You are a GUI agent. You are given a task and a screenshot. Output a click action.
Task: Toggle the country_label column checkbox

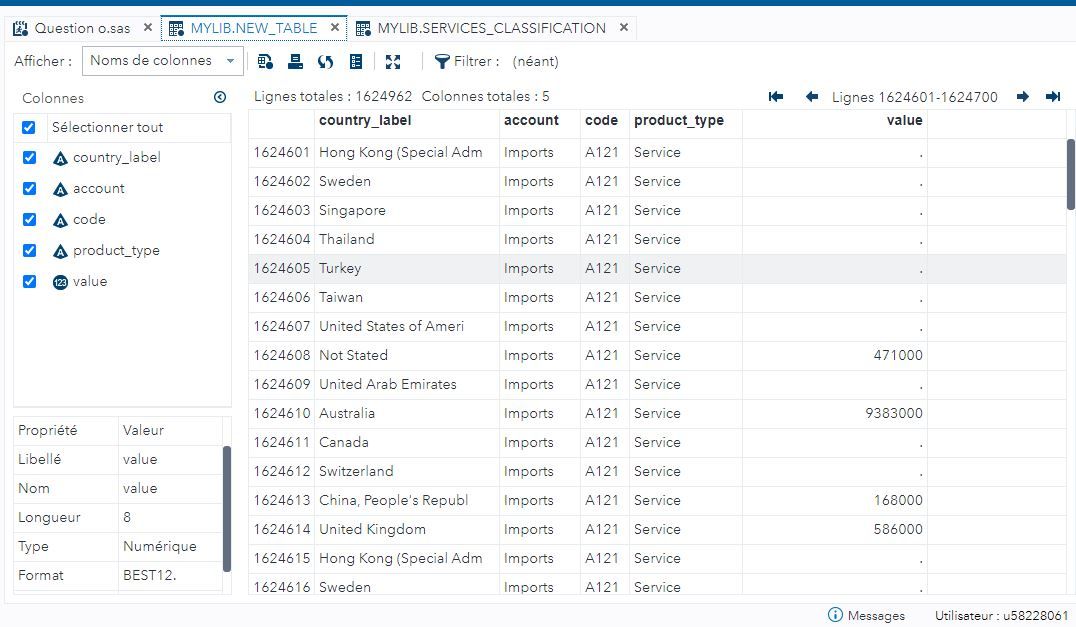pos(28,157)
